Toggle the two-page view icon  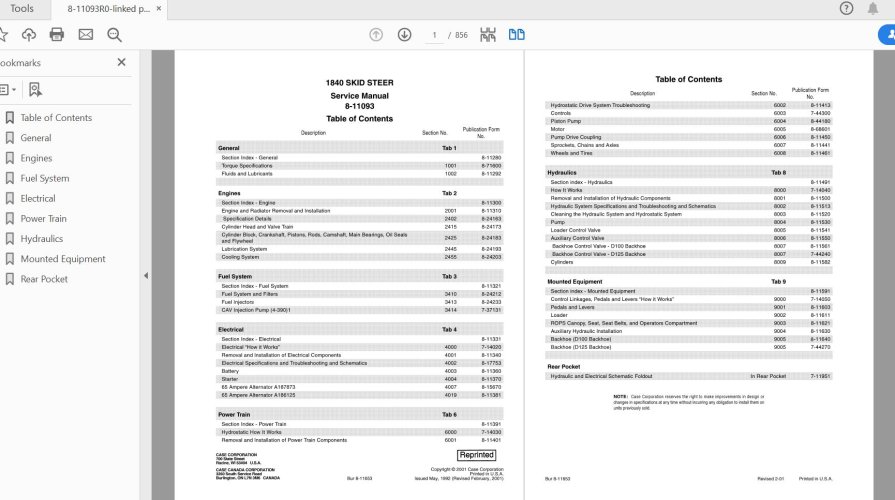point(516,35)
